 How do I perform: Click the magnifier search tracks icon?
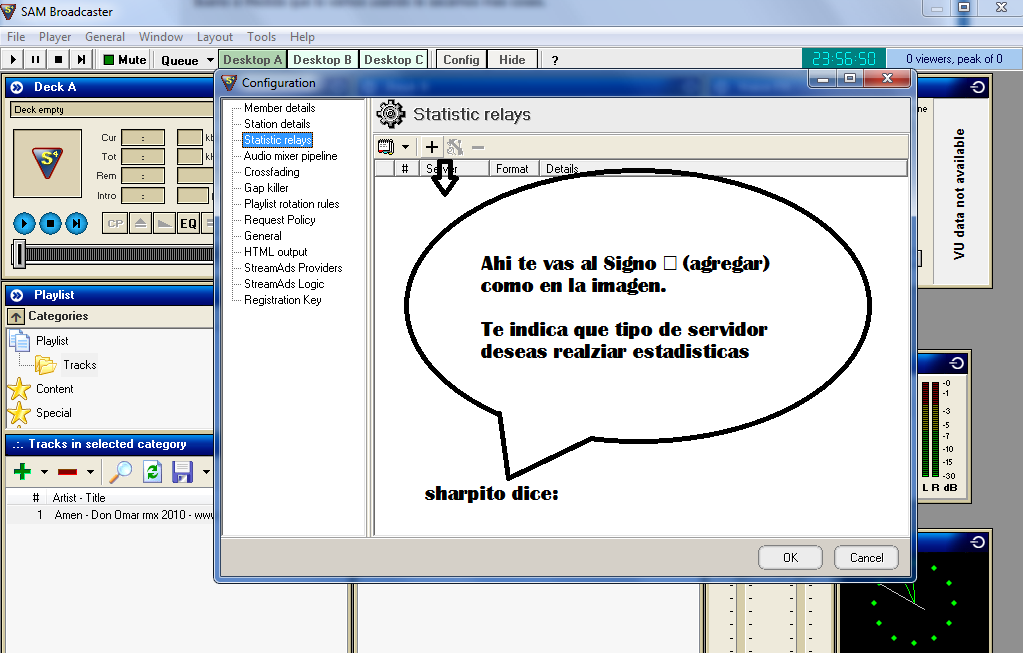click(121, 471)
